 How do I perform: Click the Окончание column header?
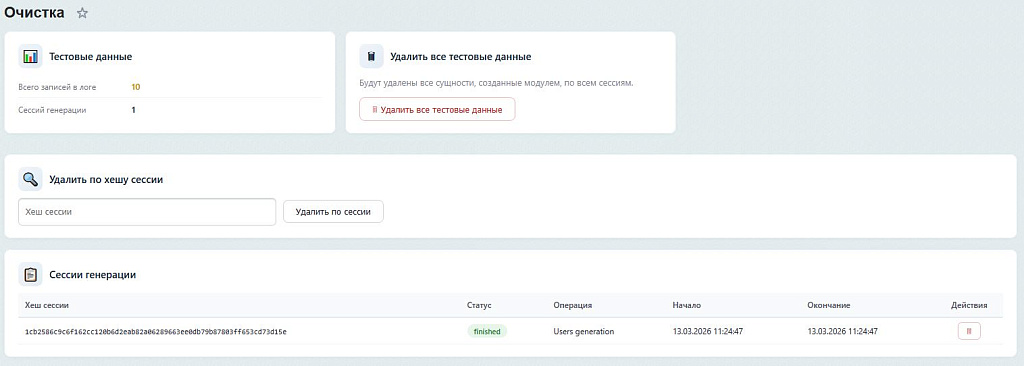tap(829, 305)
